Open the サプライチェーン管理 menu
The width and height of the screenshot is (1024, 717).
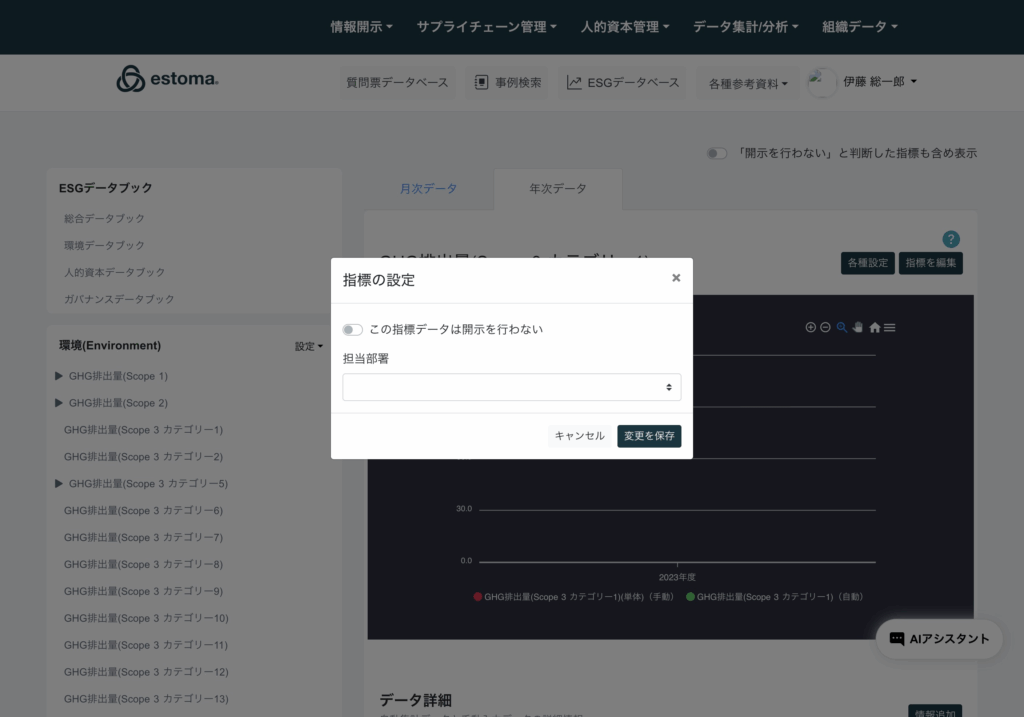486,27
